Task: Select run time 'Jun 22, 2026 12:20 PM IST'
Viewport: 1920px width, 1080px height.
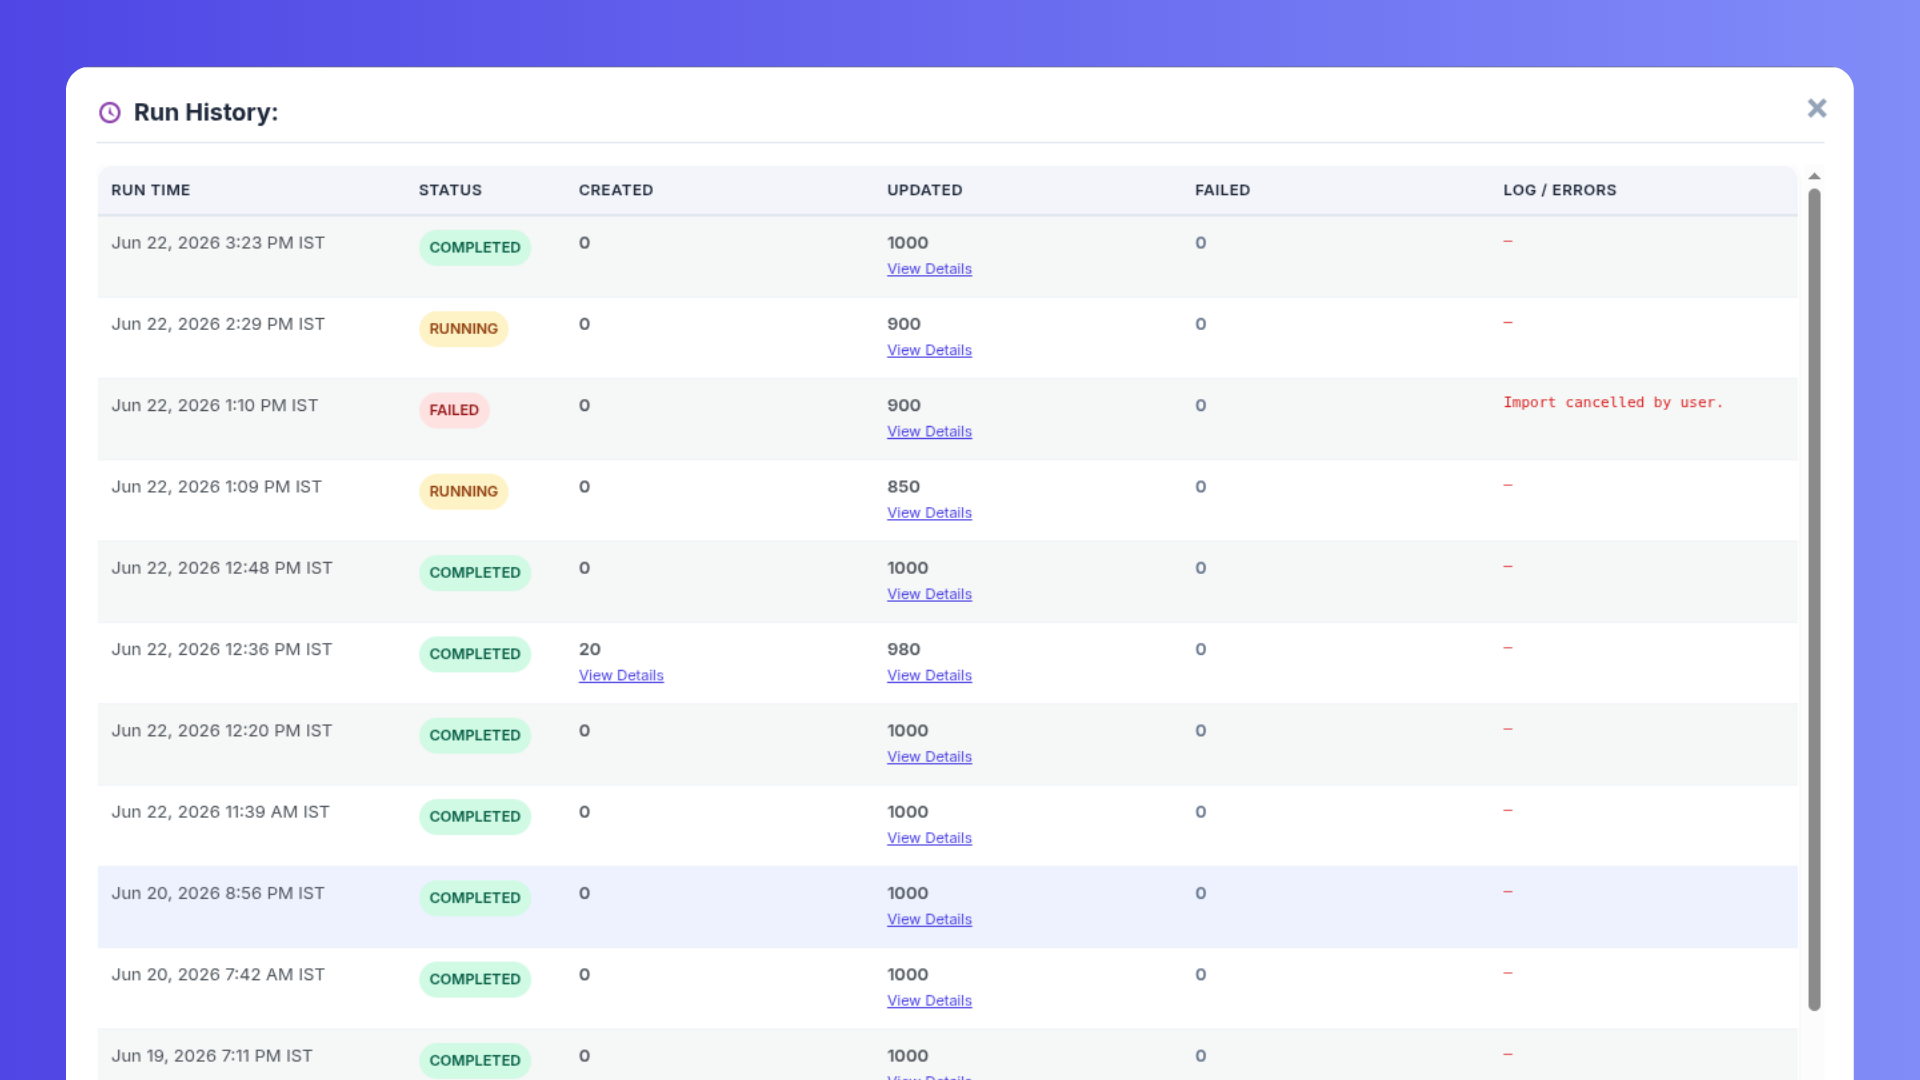Action: click(222, 731)
